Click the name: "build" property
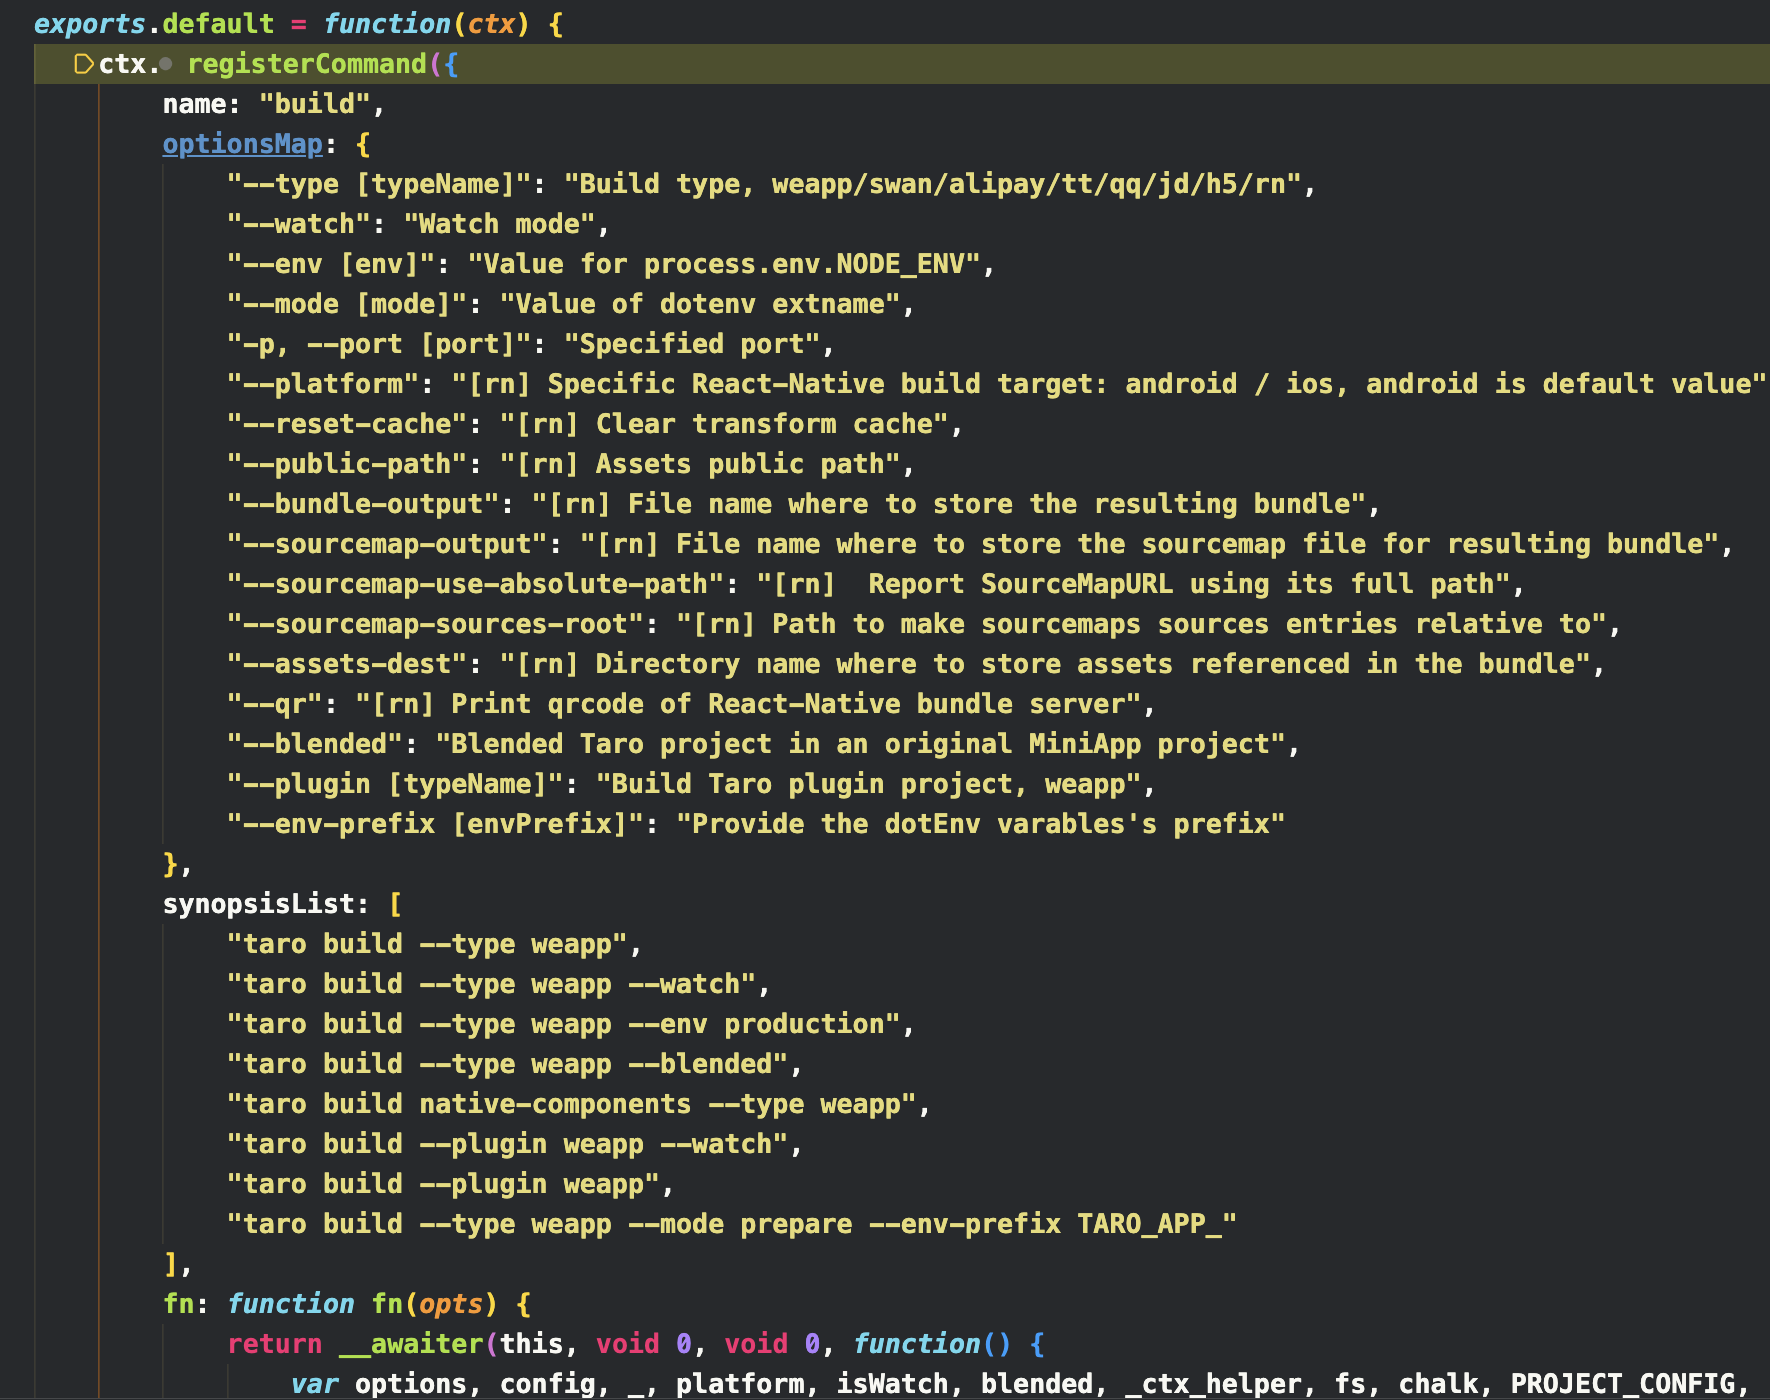The width and height of the screenshot is (1770, 1400). point(274,104)
